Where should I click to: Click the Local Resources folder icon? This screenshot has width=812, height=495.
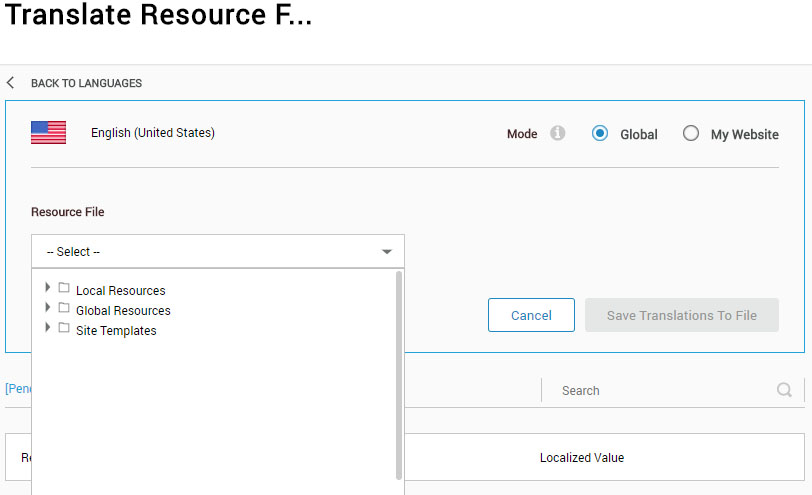pos(64,289)
